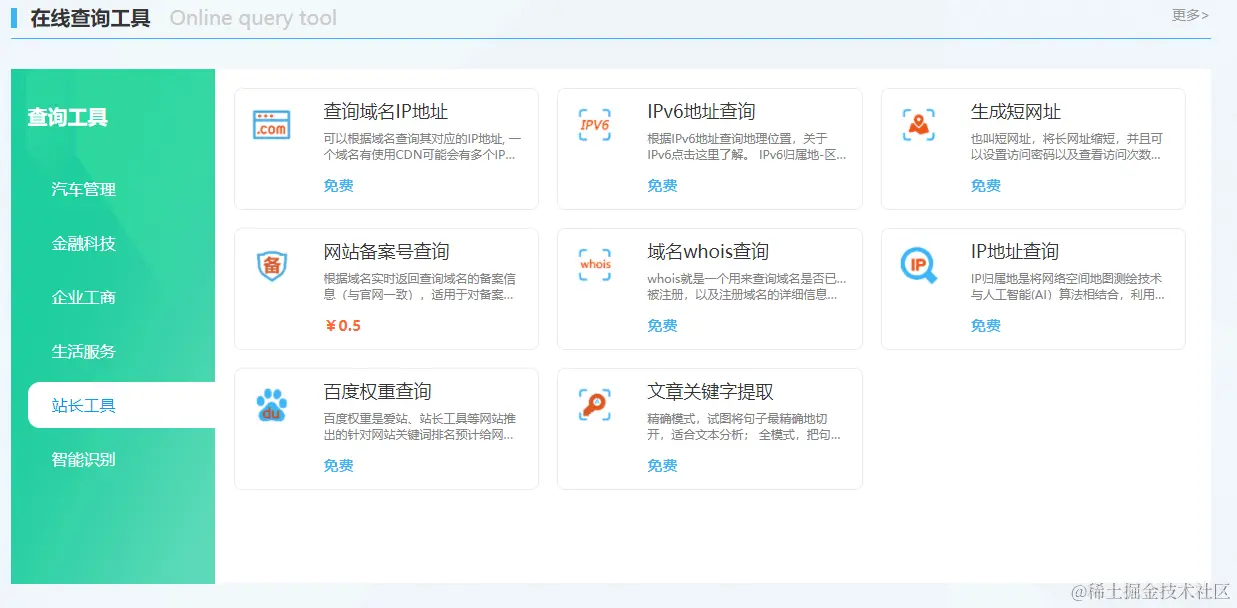Click 免费 under 文章关键字提取
The height and width of the screenshot is (608, 1237).
pyautogui.click(x=662, y=465)
